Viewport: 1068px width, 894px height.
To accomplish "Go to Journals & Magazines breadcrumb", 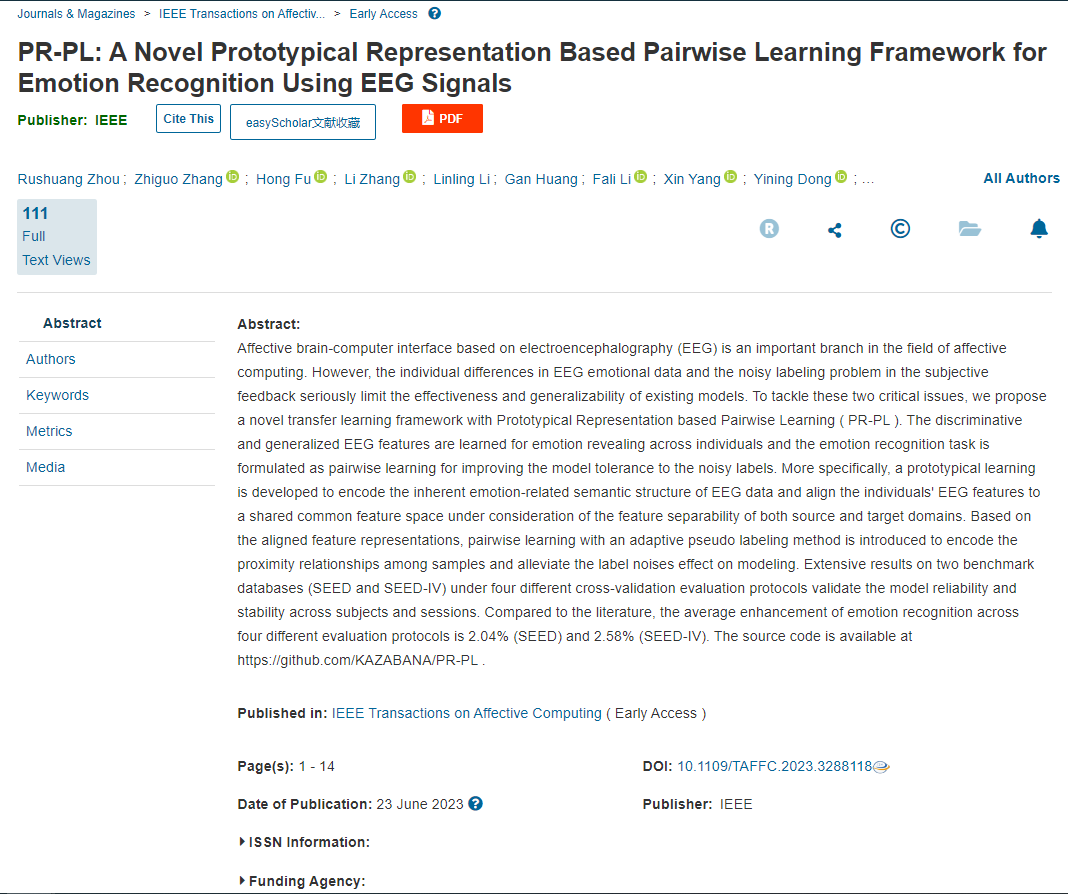I will point(76,14).
